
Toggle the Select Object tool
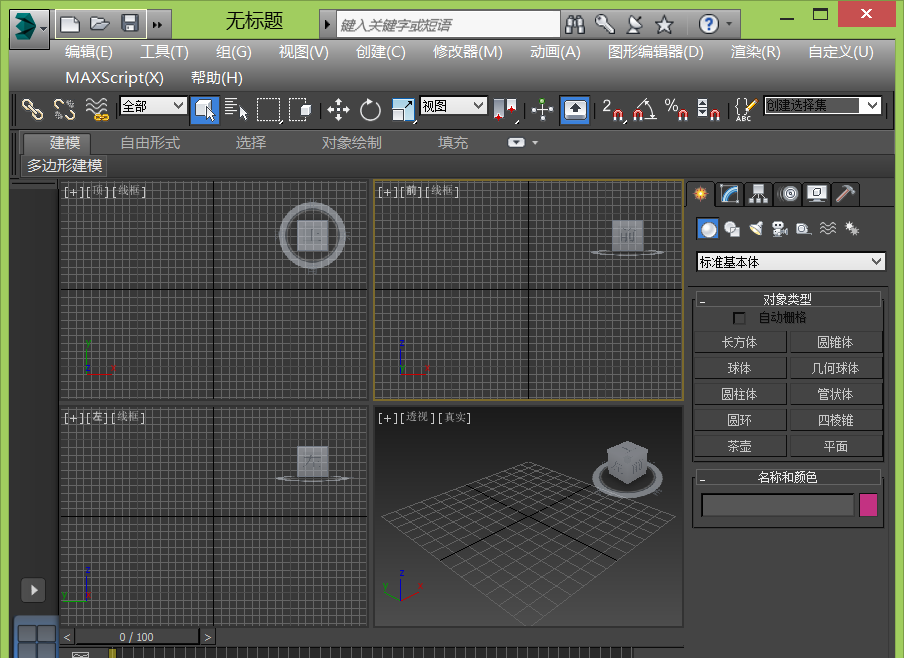click(205, 110)
